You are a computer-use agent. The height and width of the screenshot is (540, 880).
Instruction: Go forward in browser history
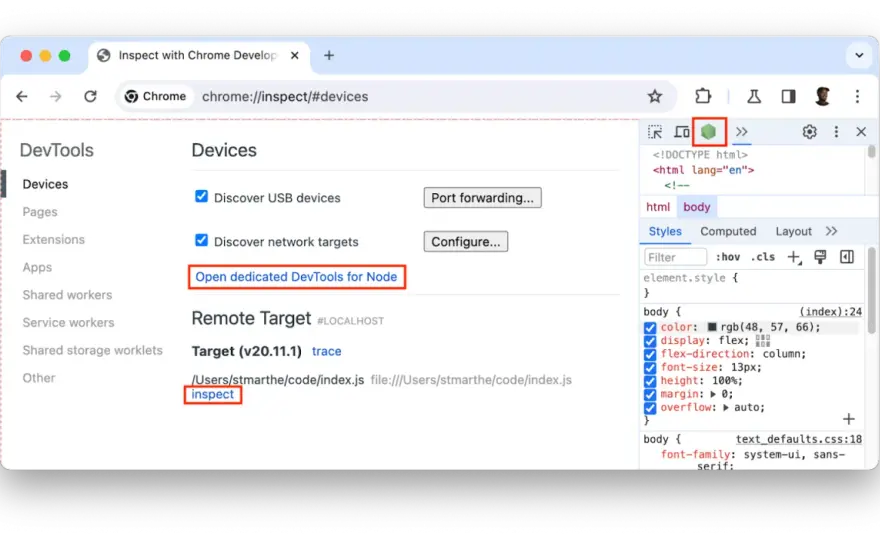(x=56, y=97)
